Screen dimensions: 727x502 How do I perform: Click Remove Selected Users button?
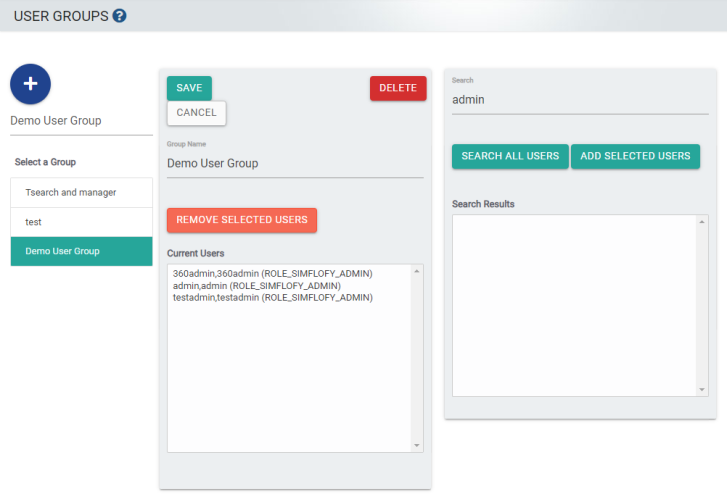point(242,220)
